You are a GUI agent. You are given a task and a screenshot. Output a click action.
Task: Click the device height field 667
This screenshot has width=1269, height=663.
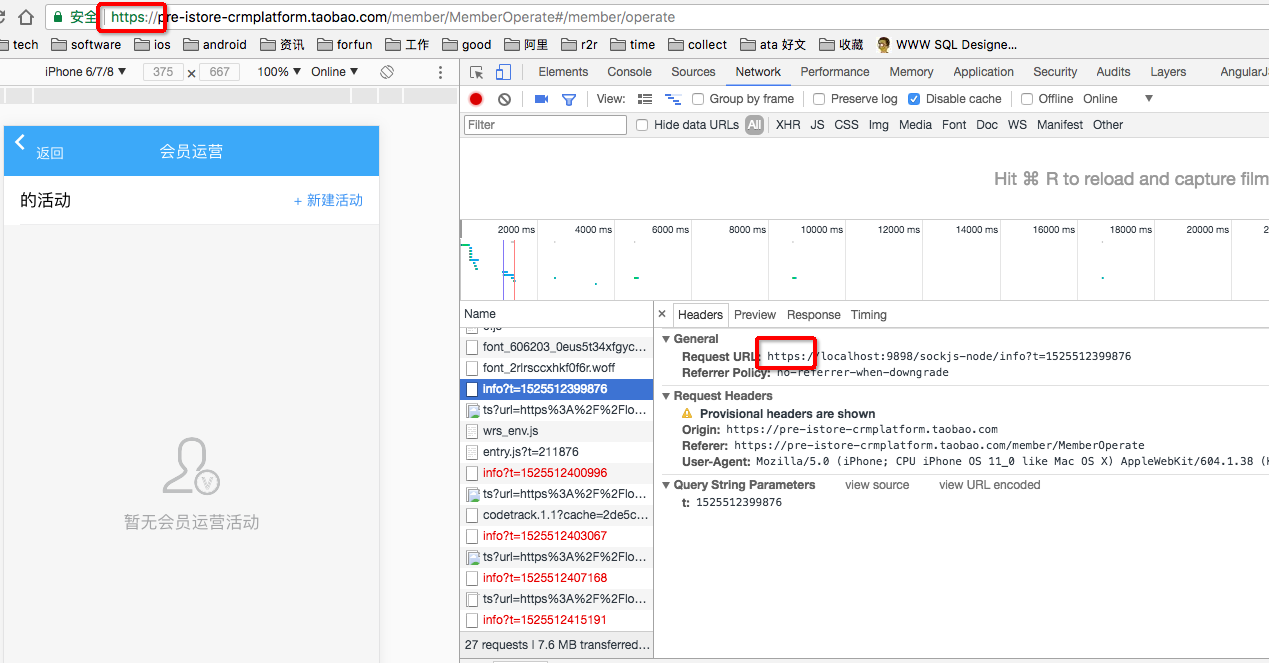tap(219, 72)
